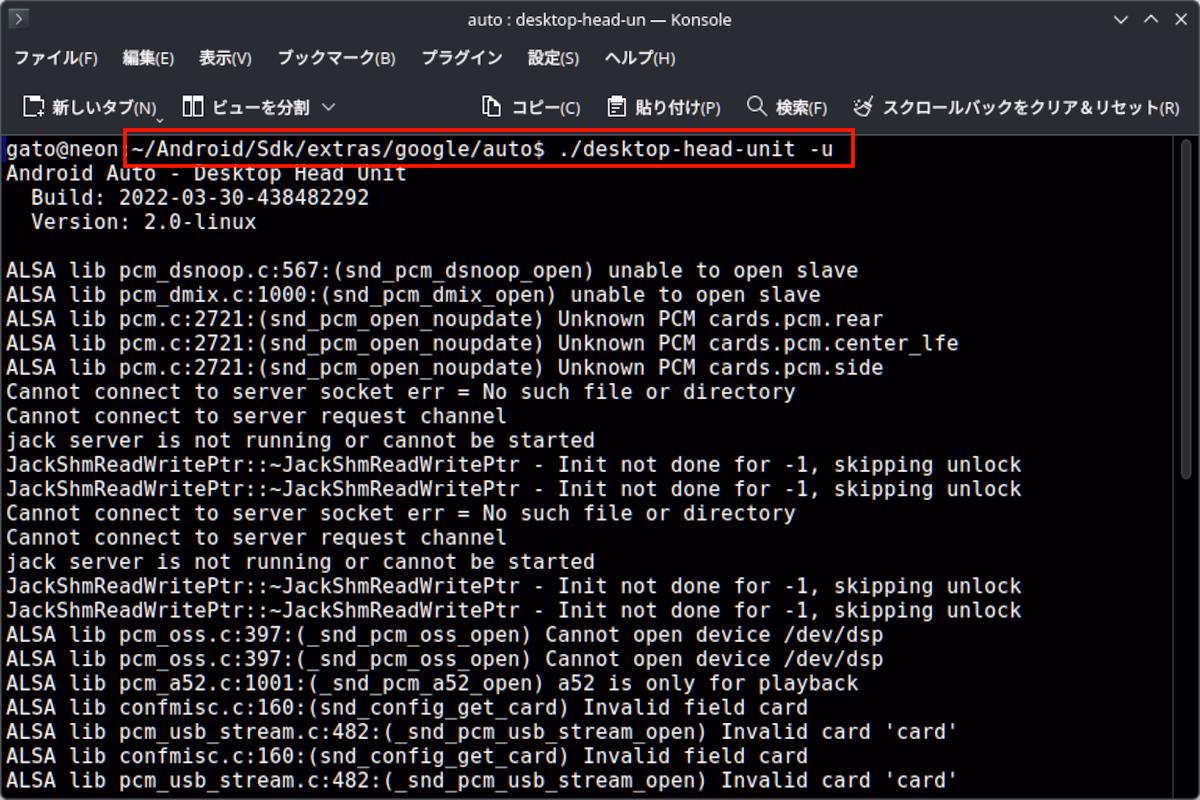The height and width of the screenshot is (800, 1200).
Task: Click the gato@neon prompt text
Action: point(62,150)
